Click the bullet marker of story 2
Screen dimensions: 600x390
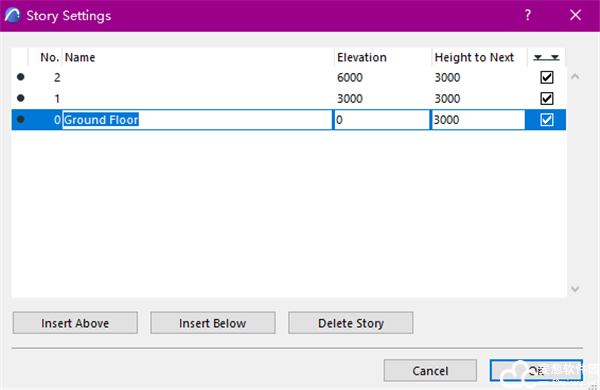pos(21,77)
